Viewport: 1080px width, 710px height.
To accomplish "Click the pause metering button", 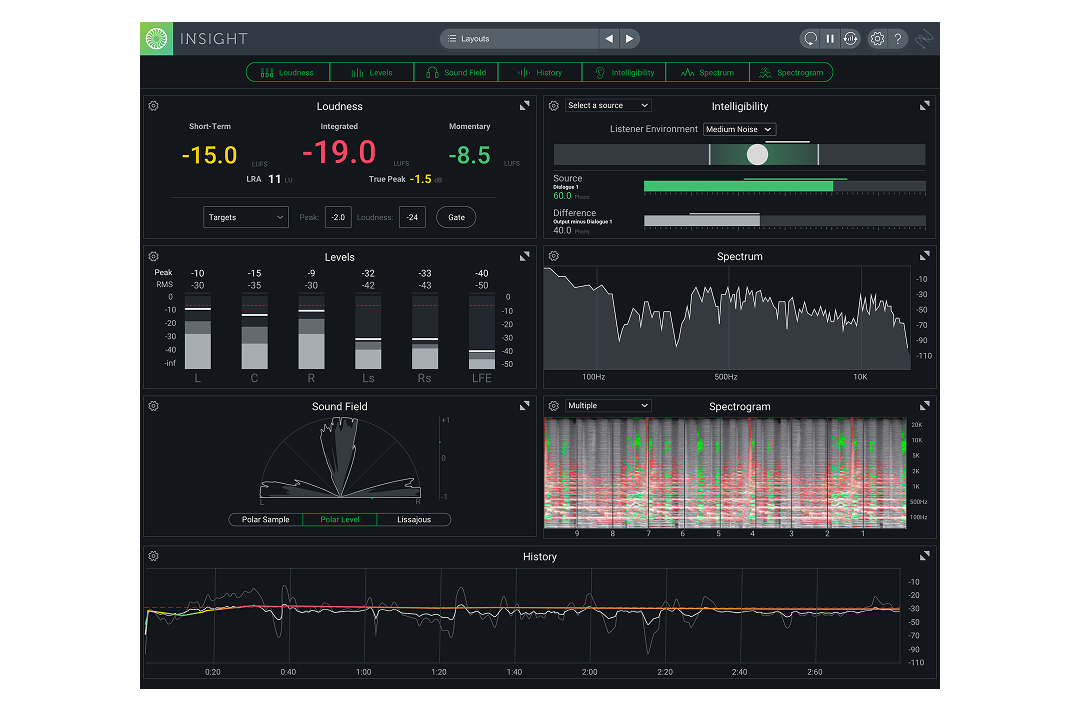I will tap(829, 39).
